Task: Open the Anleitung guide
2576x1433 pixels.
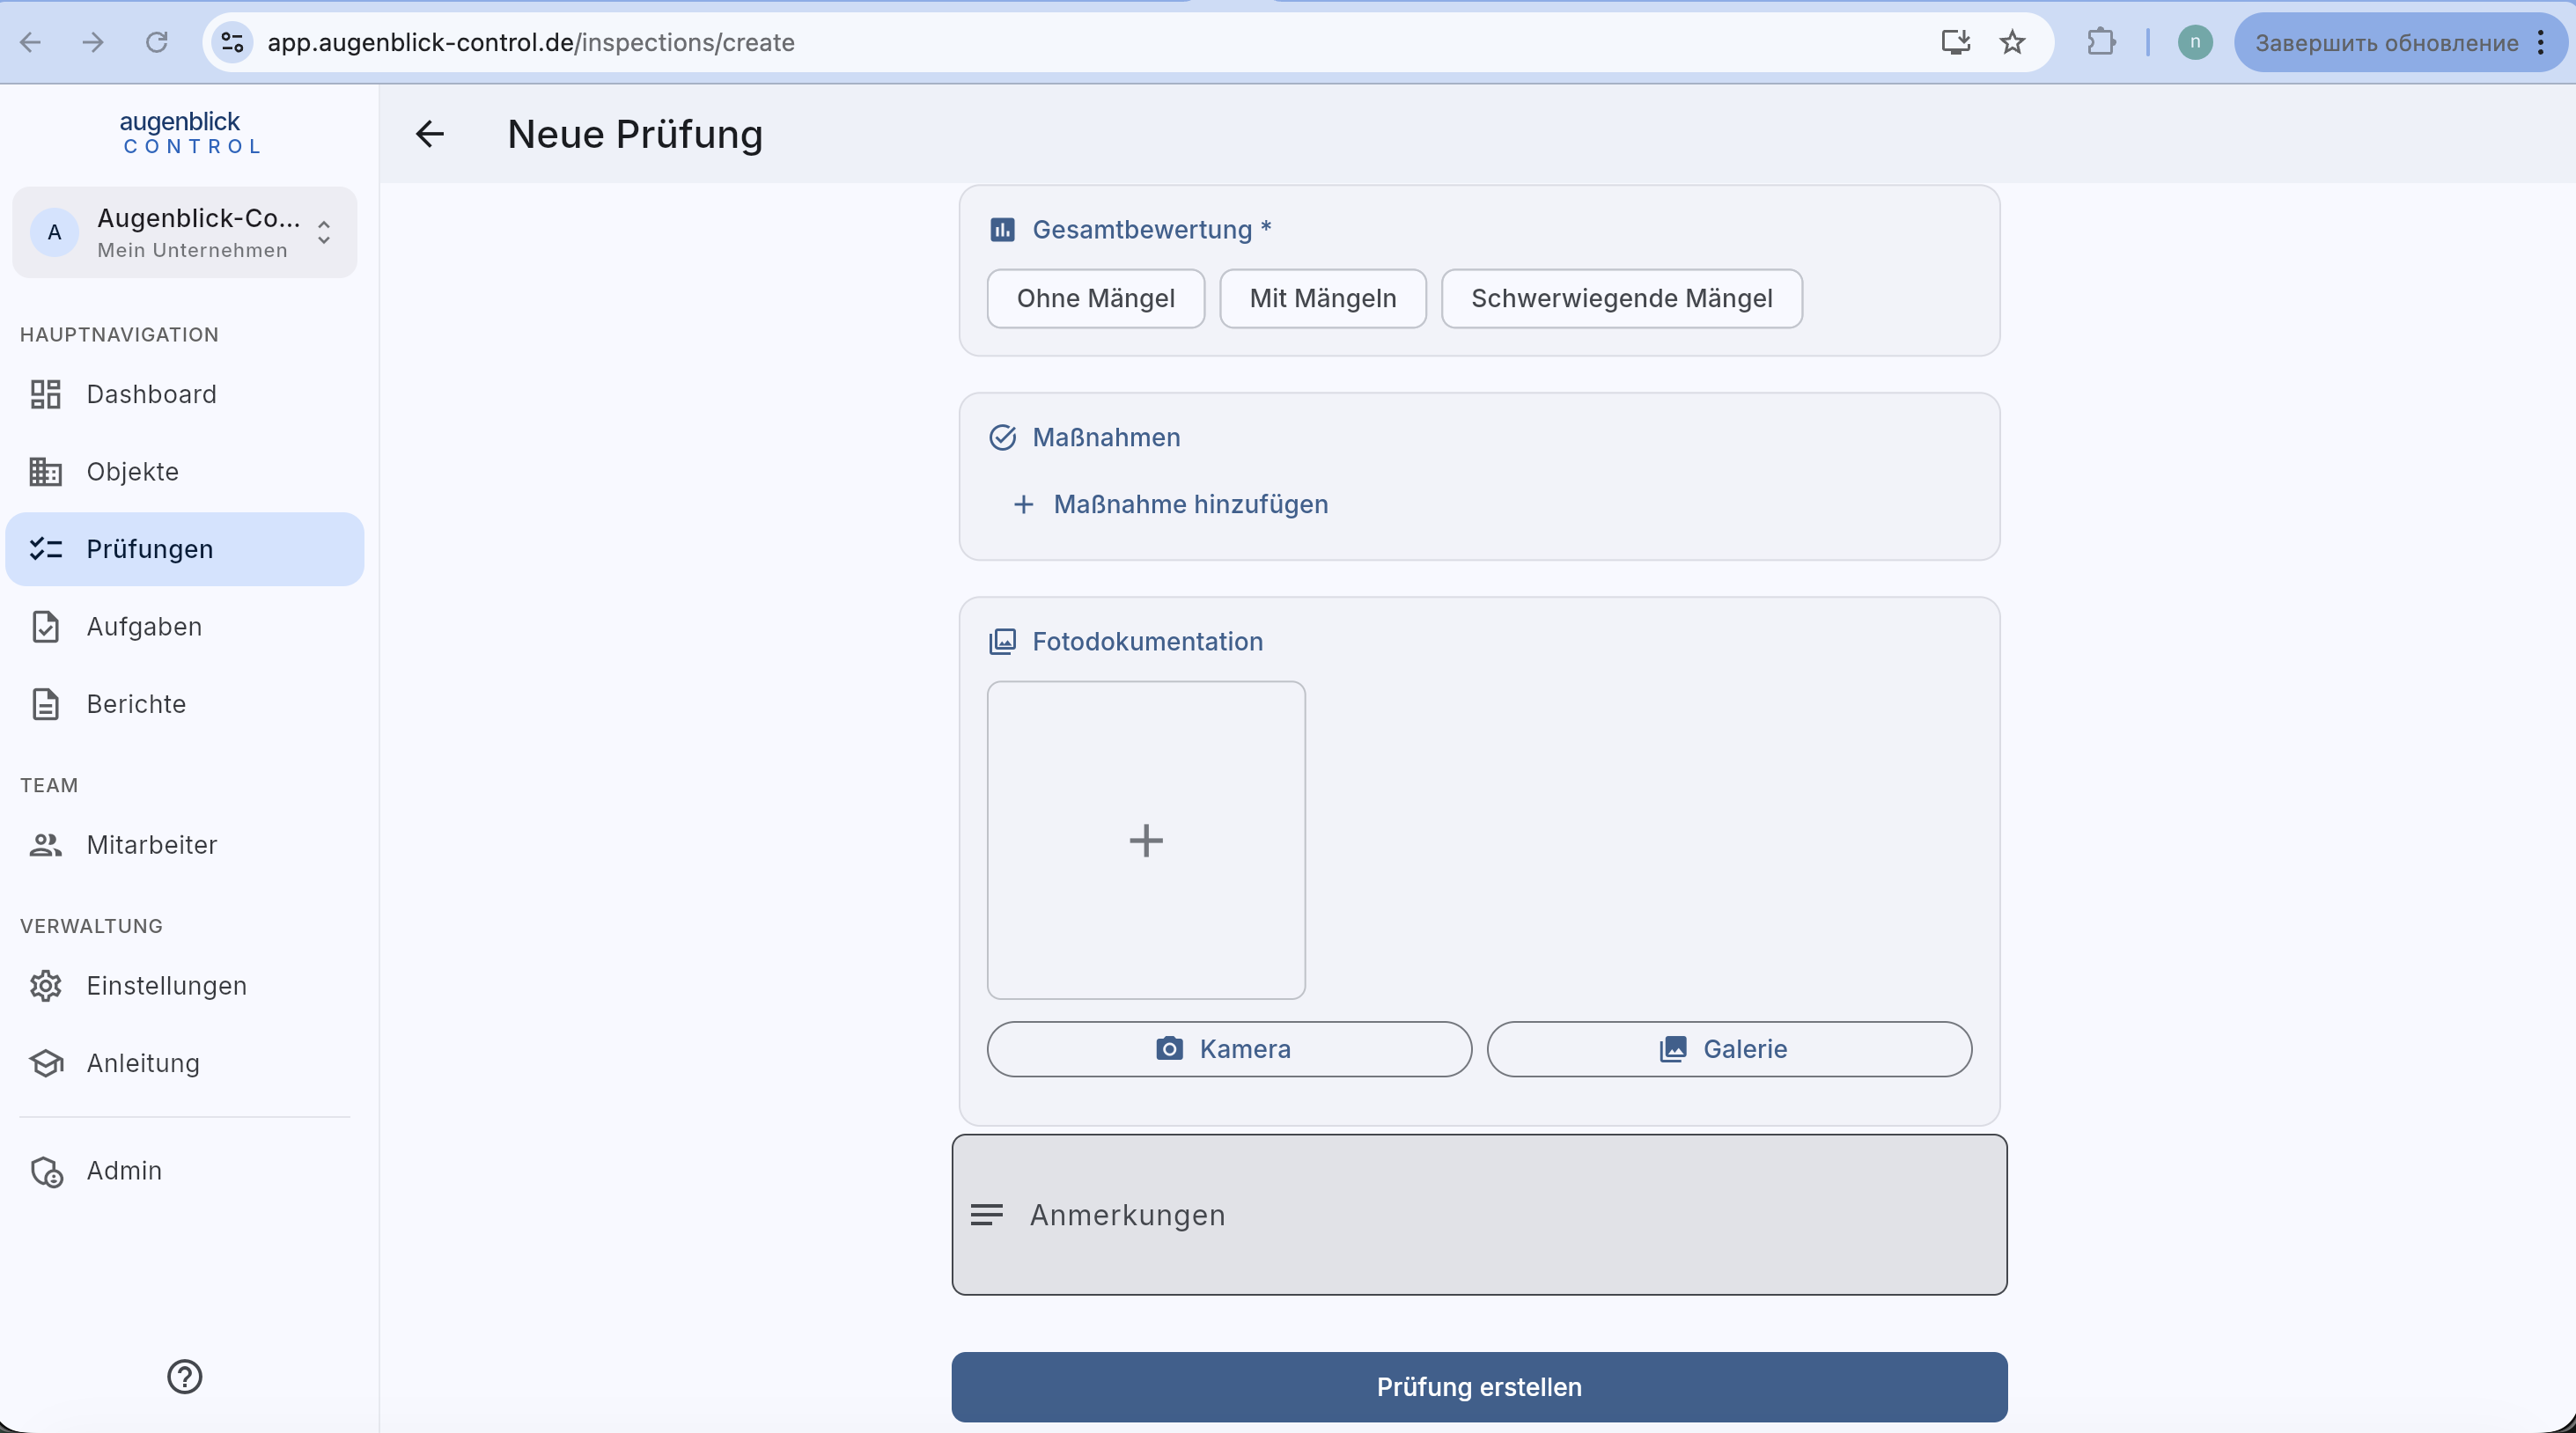Action: (185, 1063)
